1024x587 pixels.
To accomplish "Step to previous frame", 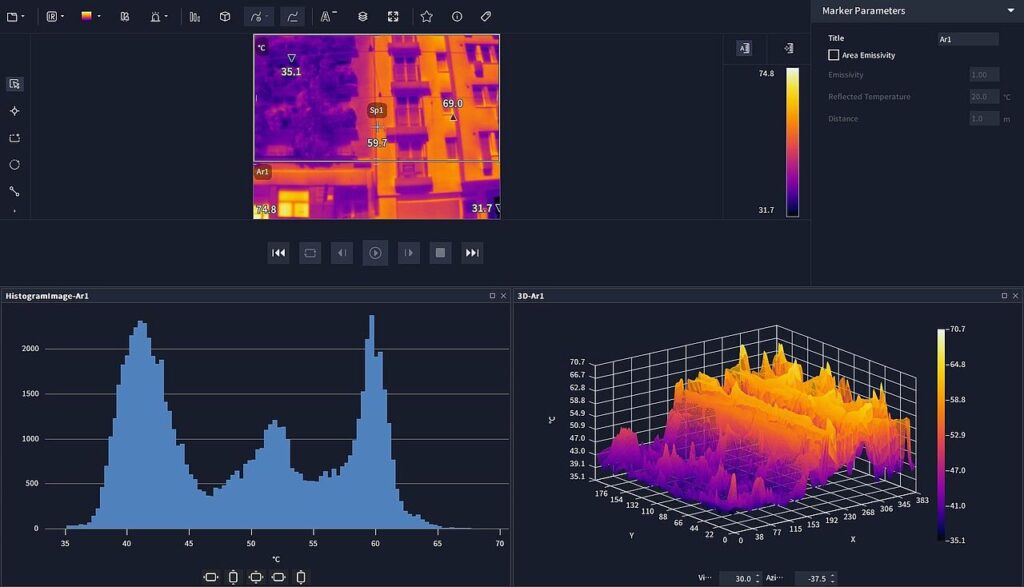I will (342, 253).
